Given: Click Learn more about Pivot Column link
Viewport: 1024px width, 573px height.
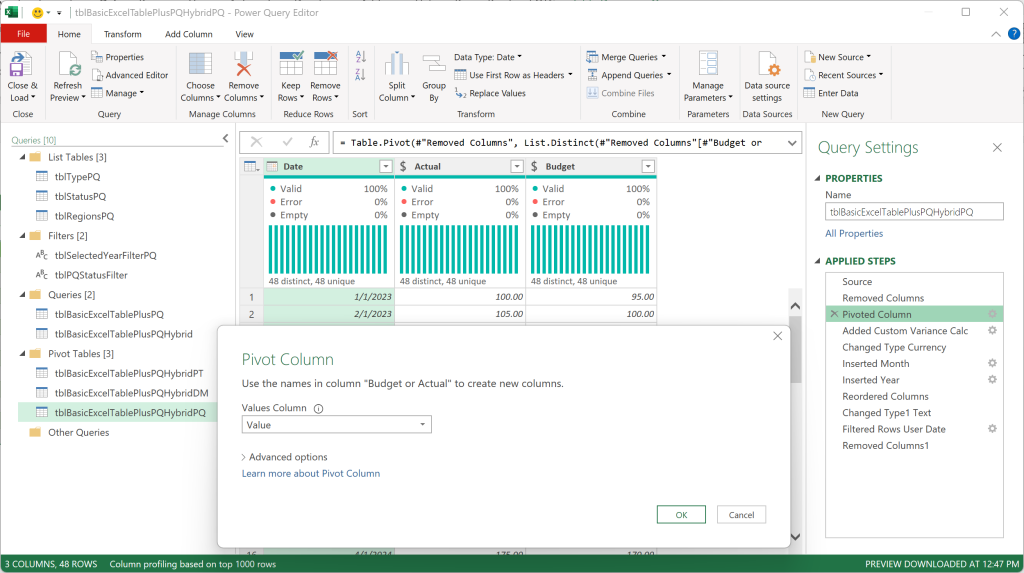Looking at the screenshot, I should 311,474.
